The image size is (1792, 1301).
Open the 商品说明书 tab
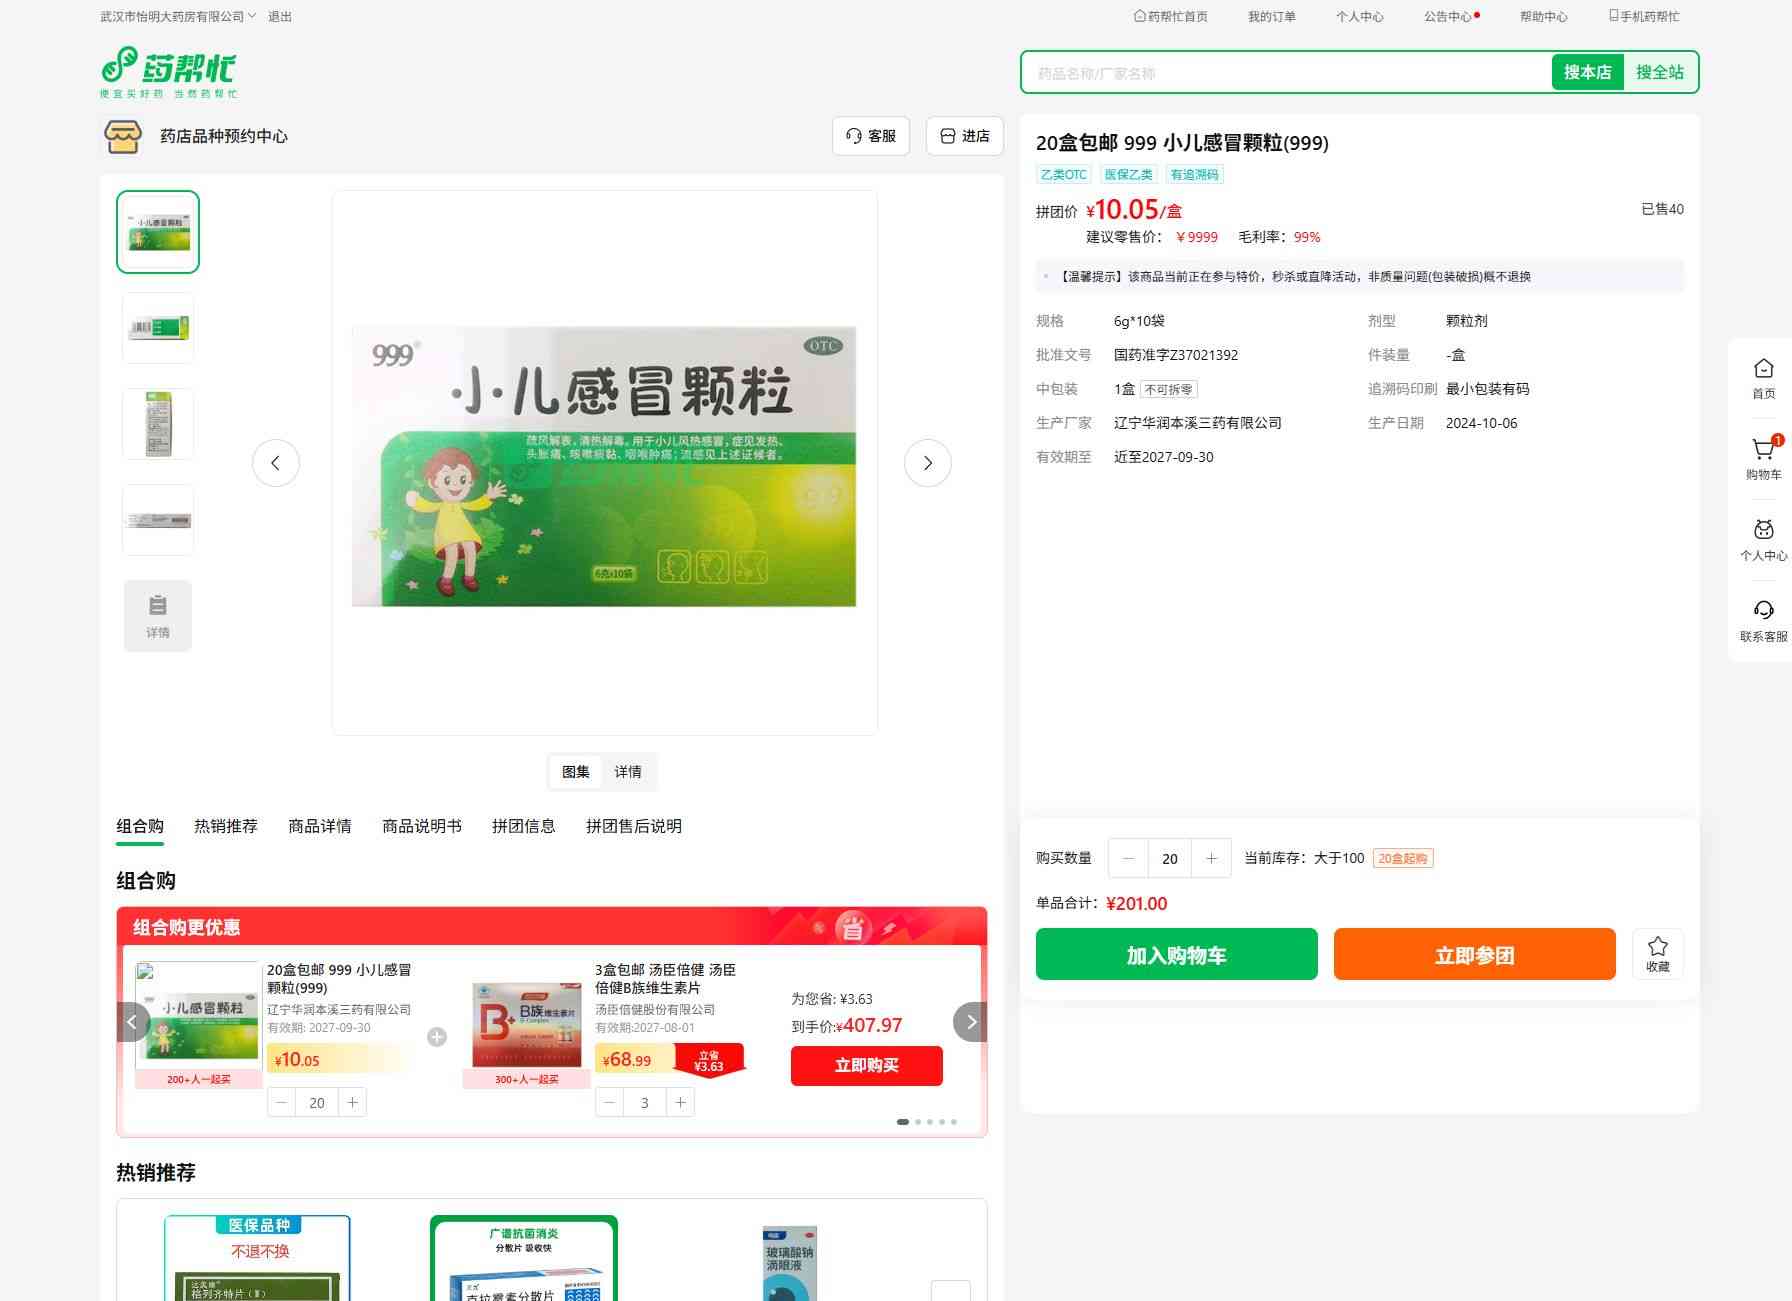click(422, 826)
